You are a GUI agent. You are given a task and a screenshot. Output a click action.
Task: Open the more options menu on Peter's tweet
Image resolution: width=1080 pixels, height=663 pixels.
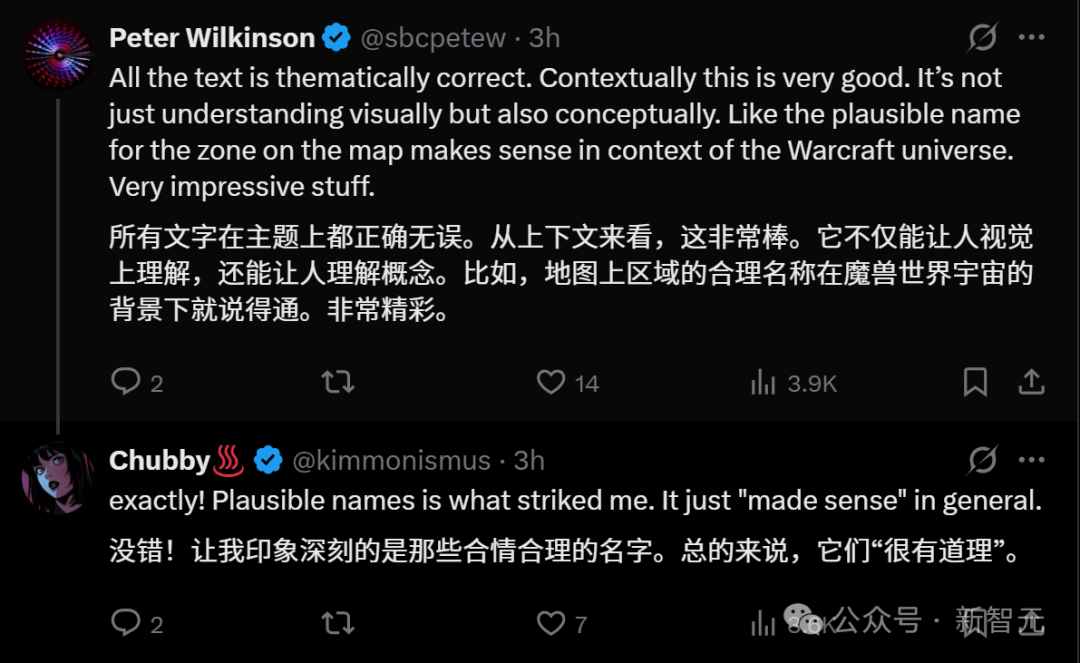(x=1030, y=36)
